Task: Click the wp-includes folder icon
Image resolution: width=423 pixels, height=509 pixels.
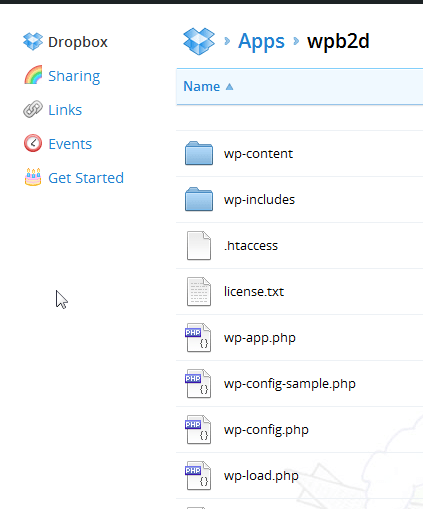Action: pyautogui.click(x=199, y=199)
